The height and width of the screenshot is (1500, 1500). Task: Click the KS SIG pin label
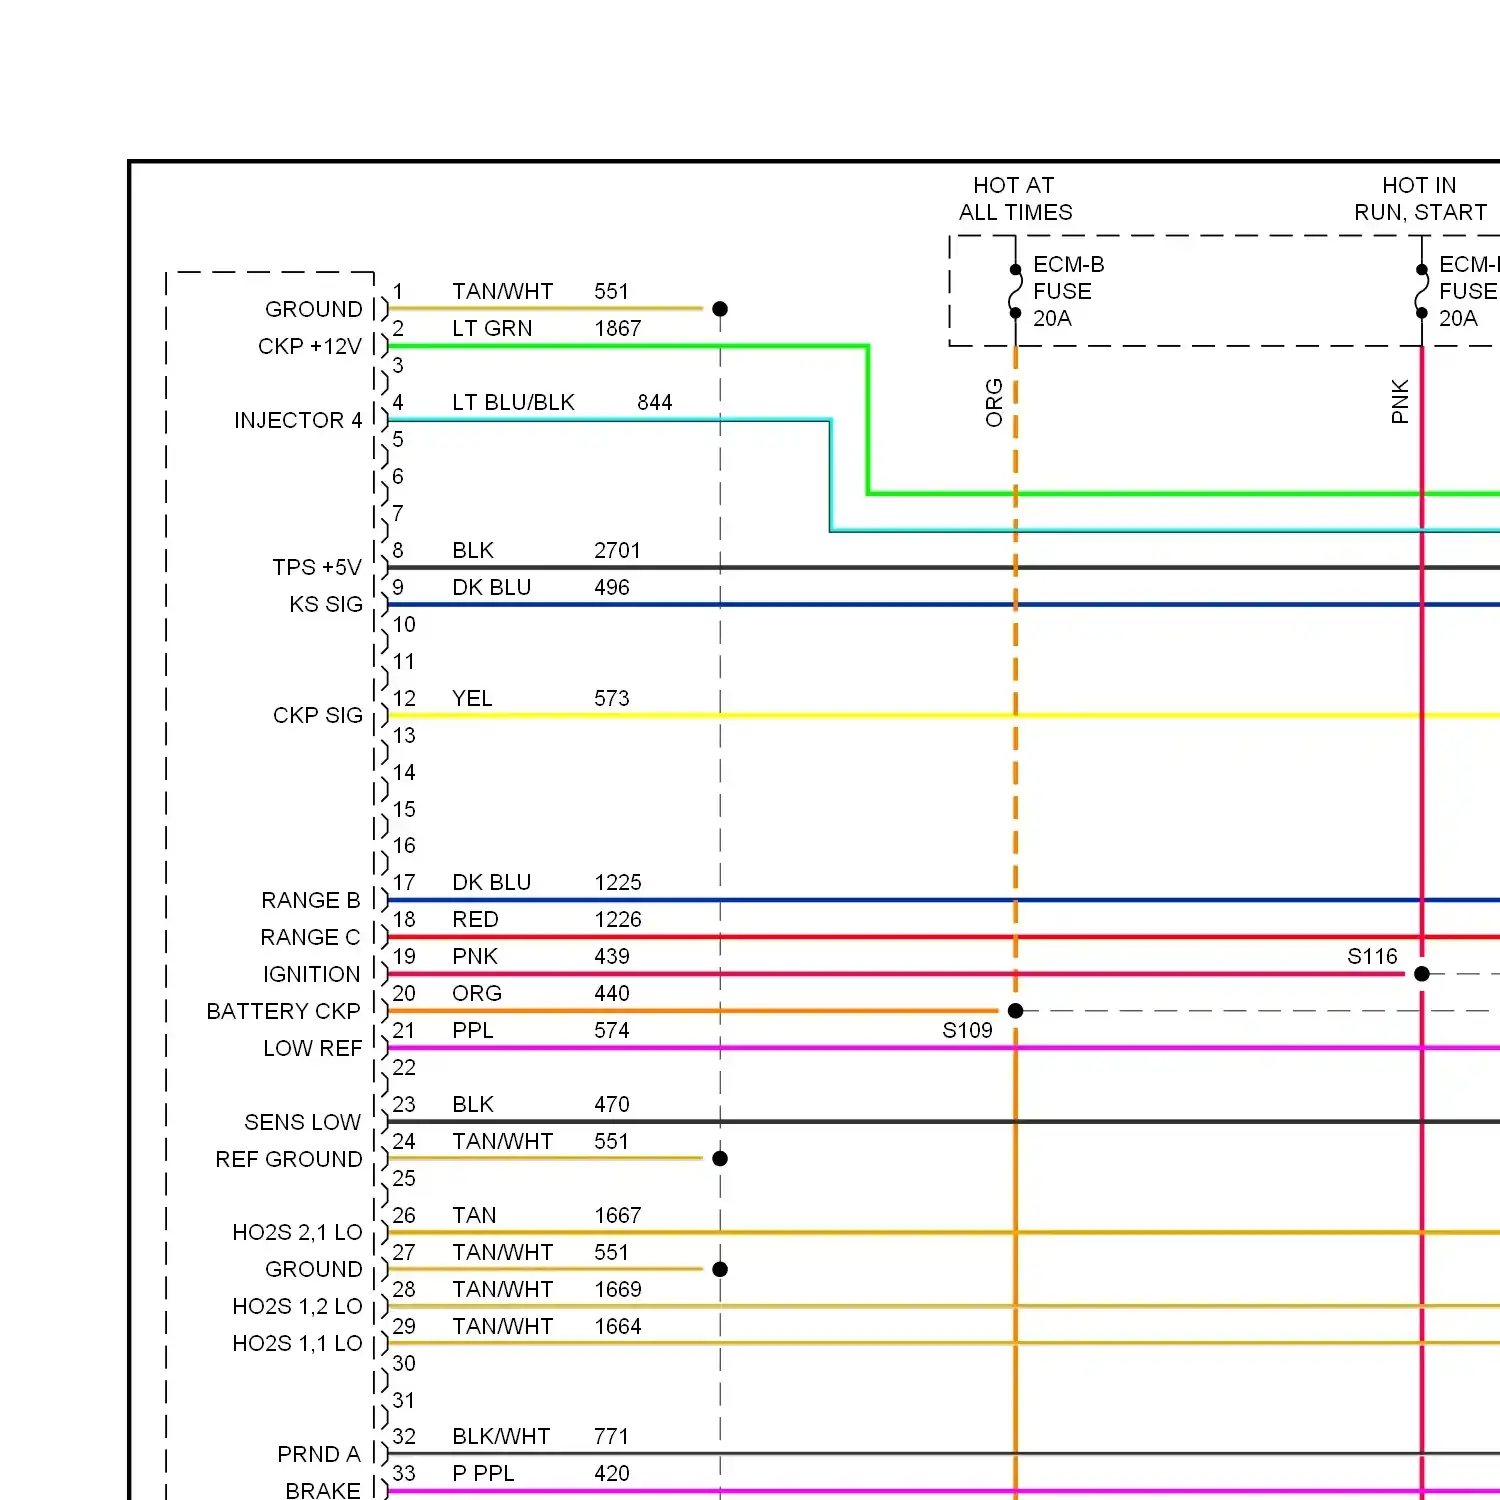[x=326, y=604]
